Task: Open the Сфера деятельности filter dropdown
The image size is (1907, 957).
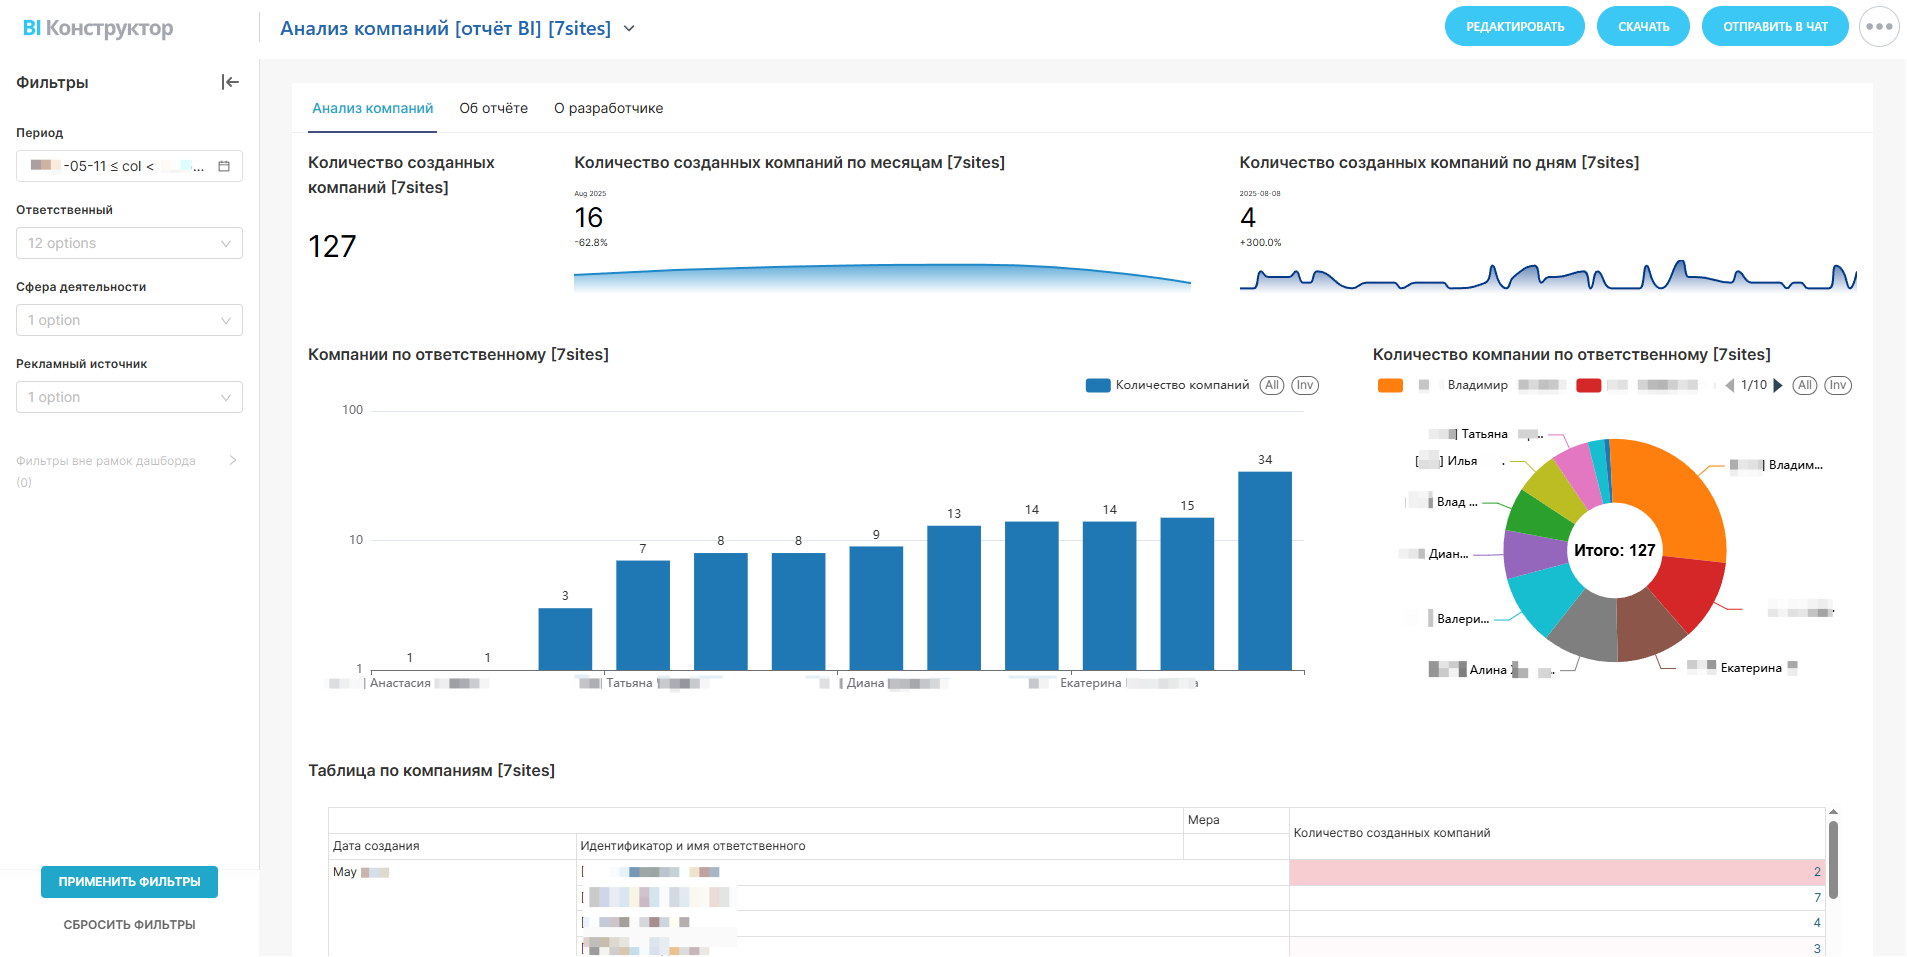Action: pos(129,320)
